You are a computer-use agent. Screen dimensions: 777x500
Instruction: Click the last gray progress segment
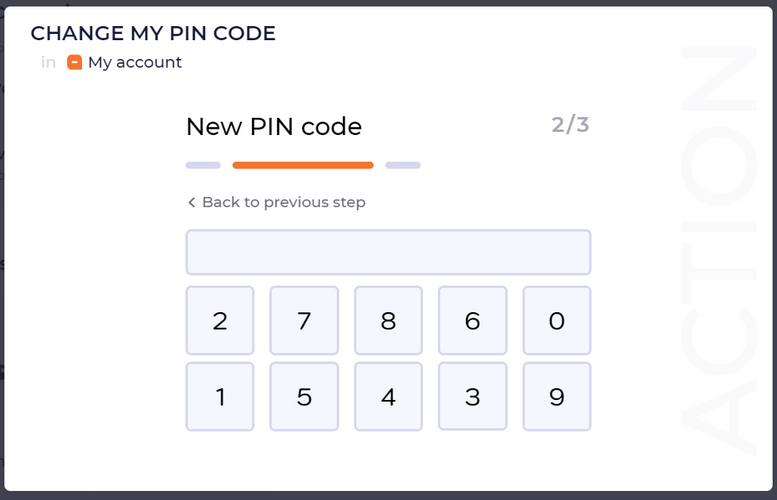(403, 165)
